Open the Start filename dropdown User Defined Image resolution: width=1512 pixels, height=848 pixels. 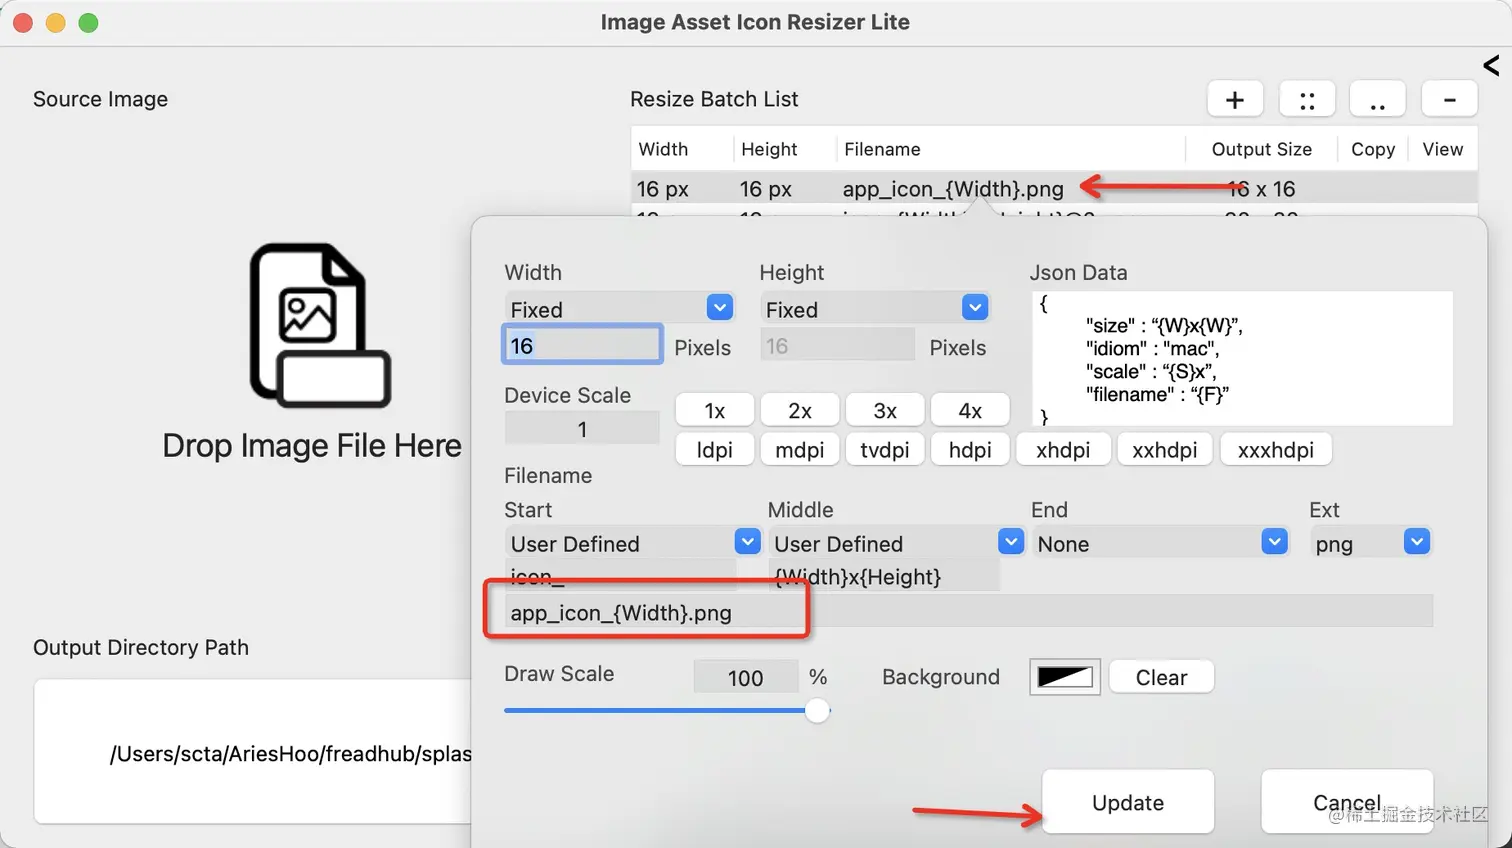coord(633,542)
